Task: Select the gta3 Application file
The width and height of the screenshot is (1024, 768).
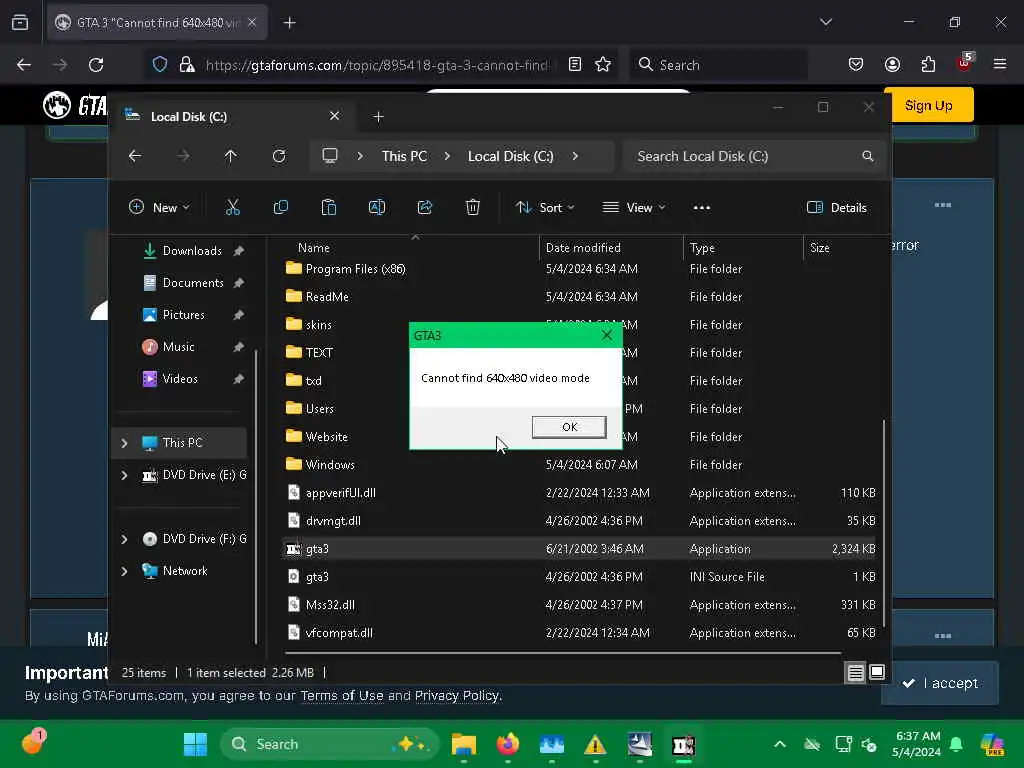Action: pos(317,549)
